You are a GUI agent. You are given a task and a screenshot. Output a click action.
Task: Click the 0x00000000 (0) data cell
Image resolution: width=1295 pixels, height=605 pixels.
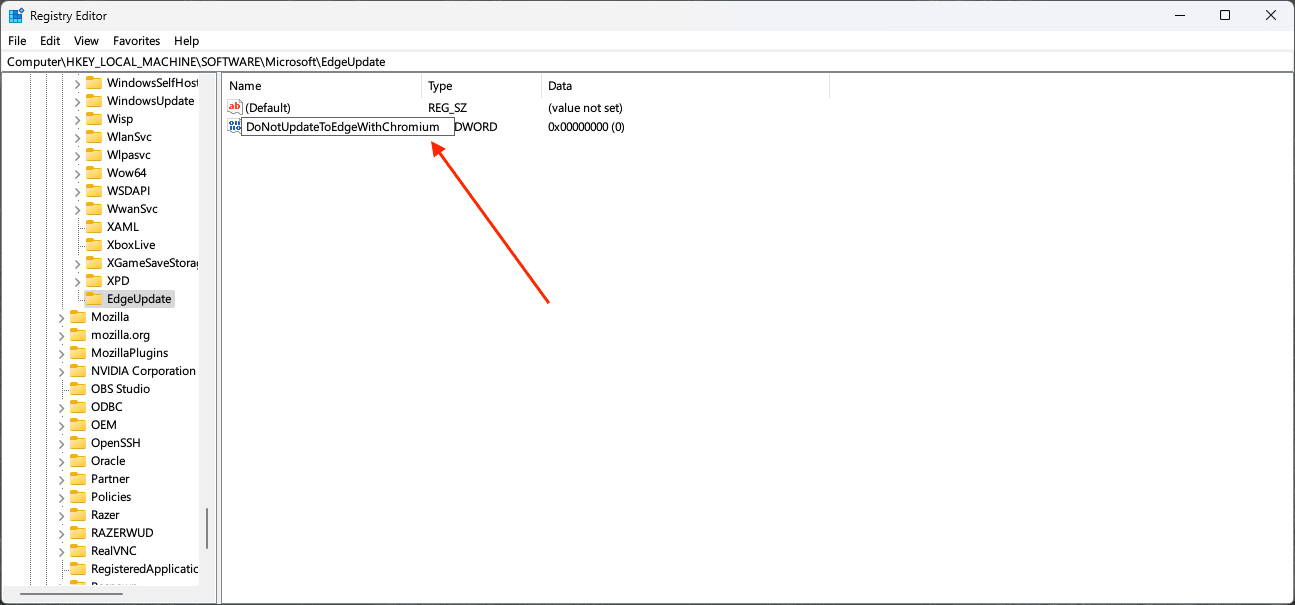pos(586,127)
